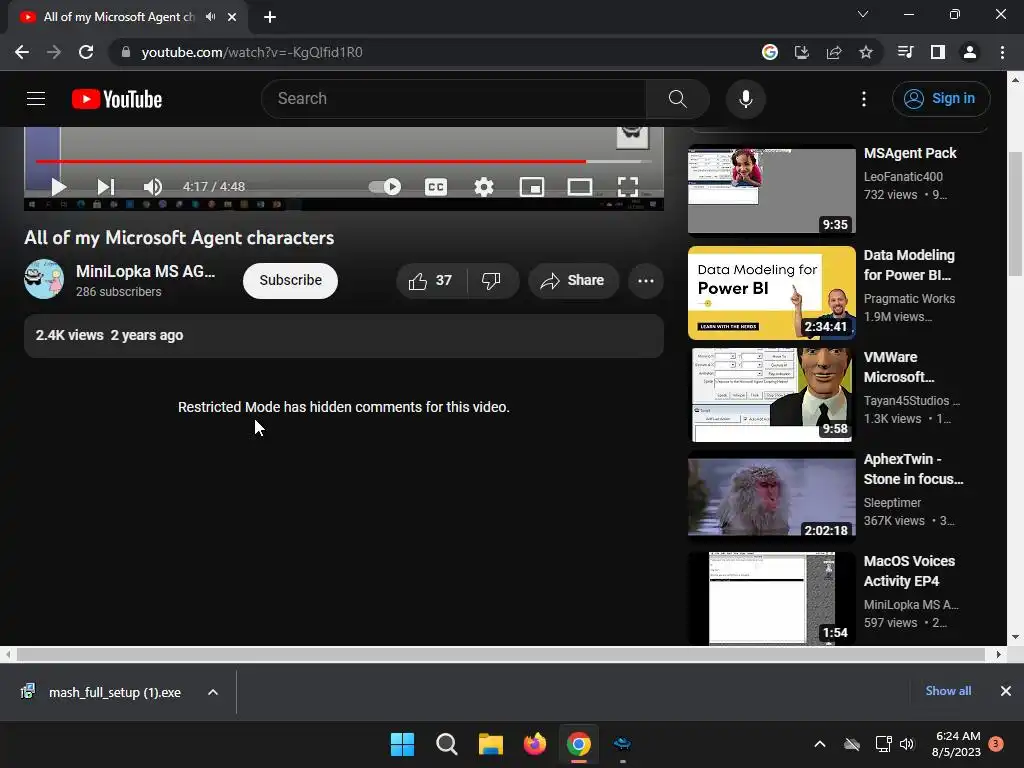Open the Windows Start menu
The height and width of the screenshot is (768, 1024).
pyautogui.click(x=402, y=744)
